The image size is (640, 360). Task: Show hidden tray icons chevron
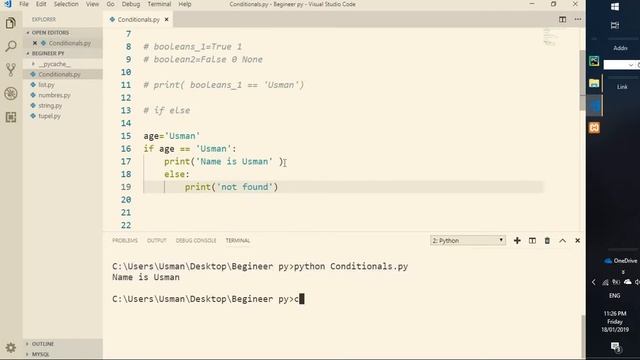[x=593, y=282]
